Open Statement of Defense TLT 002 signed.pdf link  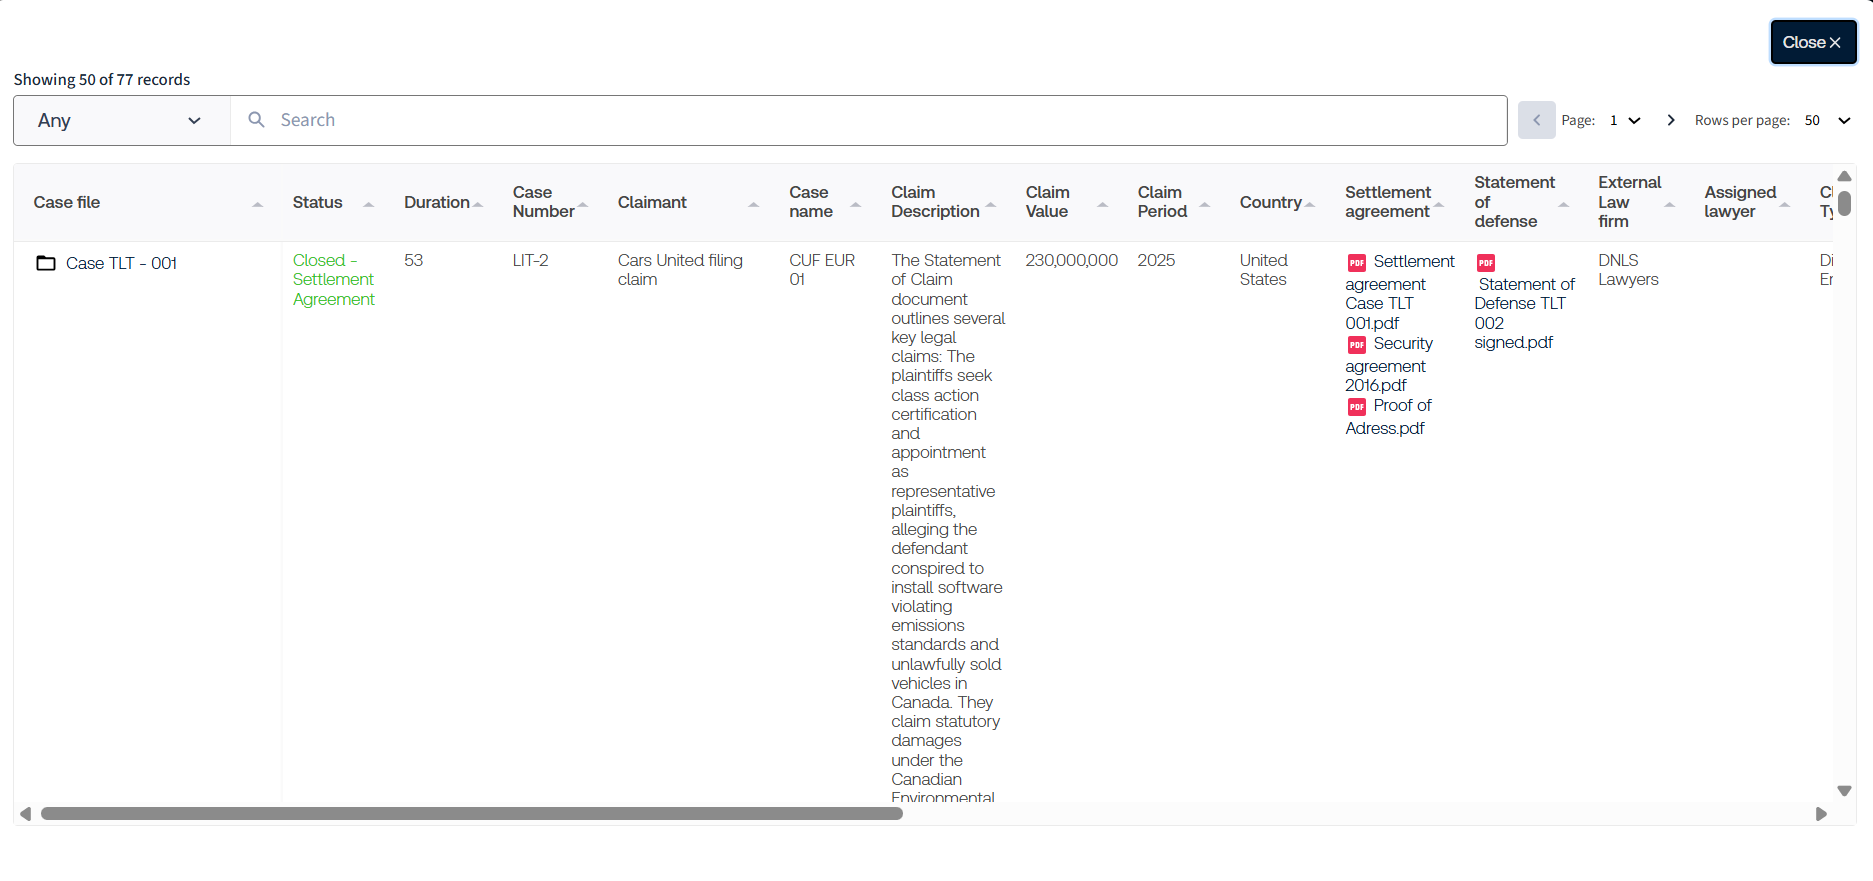pos(1524,313)
